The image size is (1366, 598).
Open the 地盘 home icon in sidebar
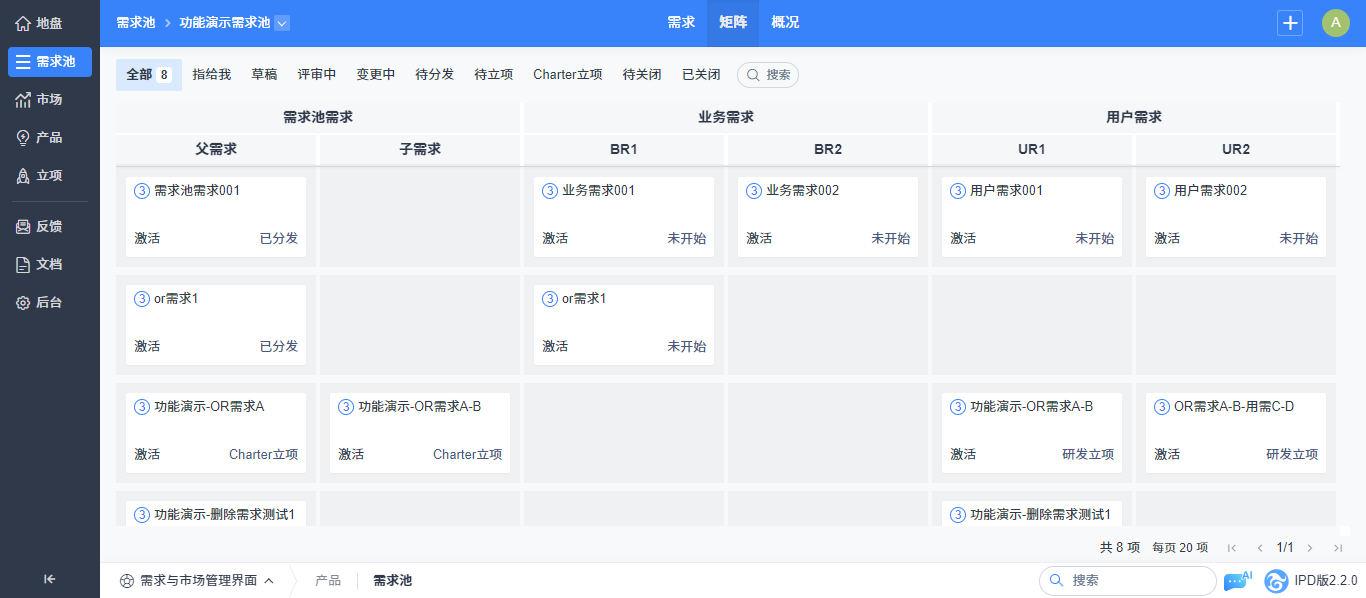(x=23, y=23)
